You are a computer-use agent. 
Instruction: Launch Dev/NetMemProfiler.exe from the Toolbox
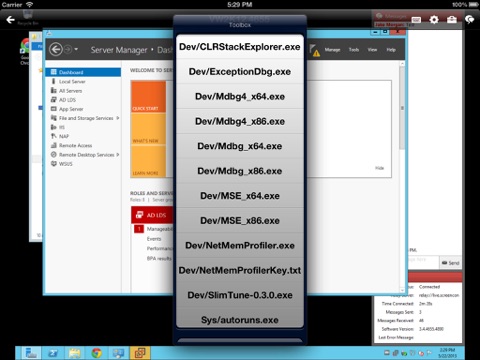coord(240,245)
